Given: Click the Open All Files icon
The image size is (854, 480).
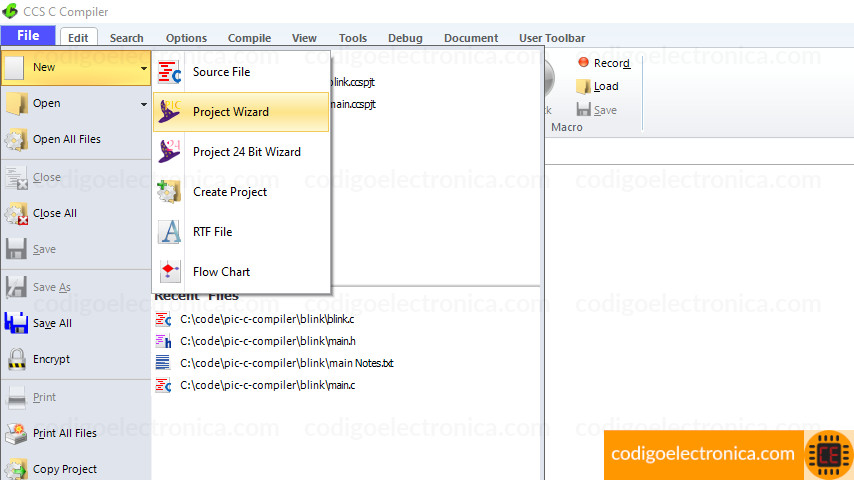Looking at the screenshot, I should (x=16, y=139).
